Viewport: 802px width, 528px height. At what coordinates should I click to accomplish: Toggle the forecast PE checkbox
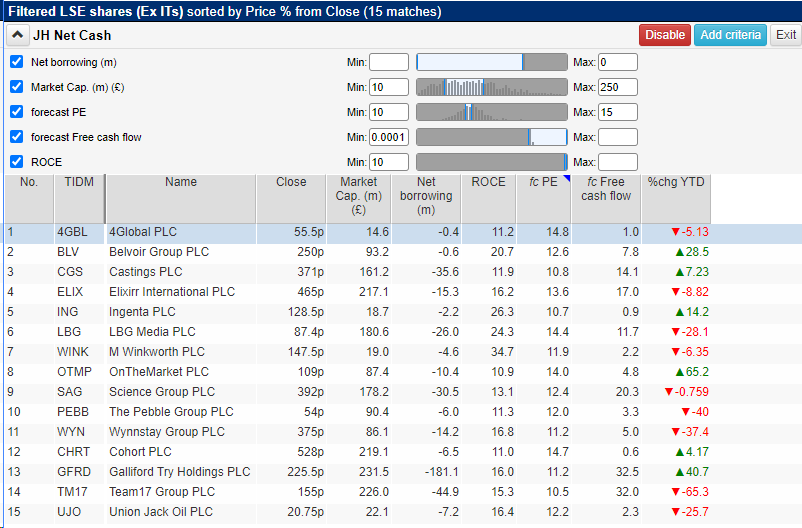(x=16, y=112)
